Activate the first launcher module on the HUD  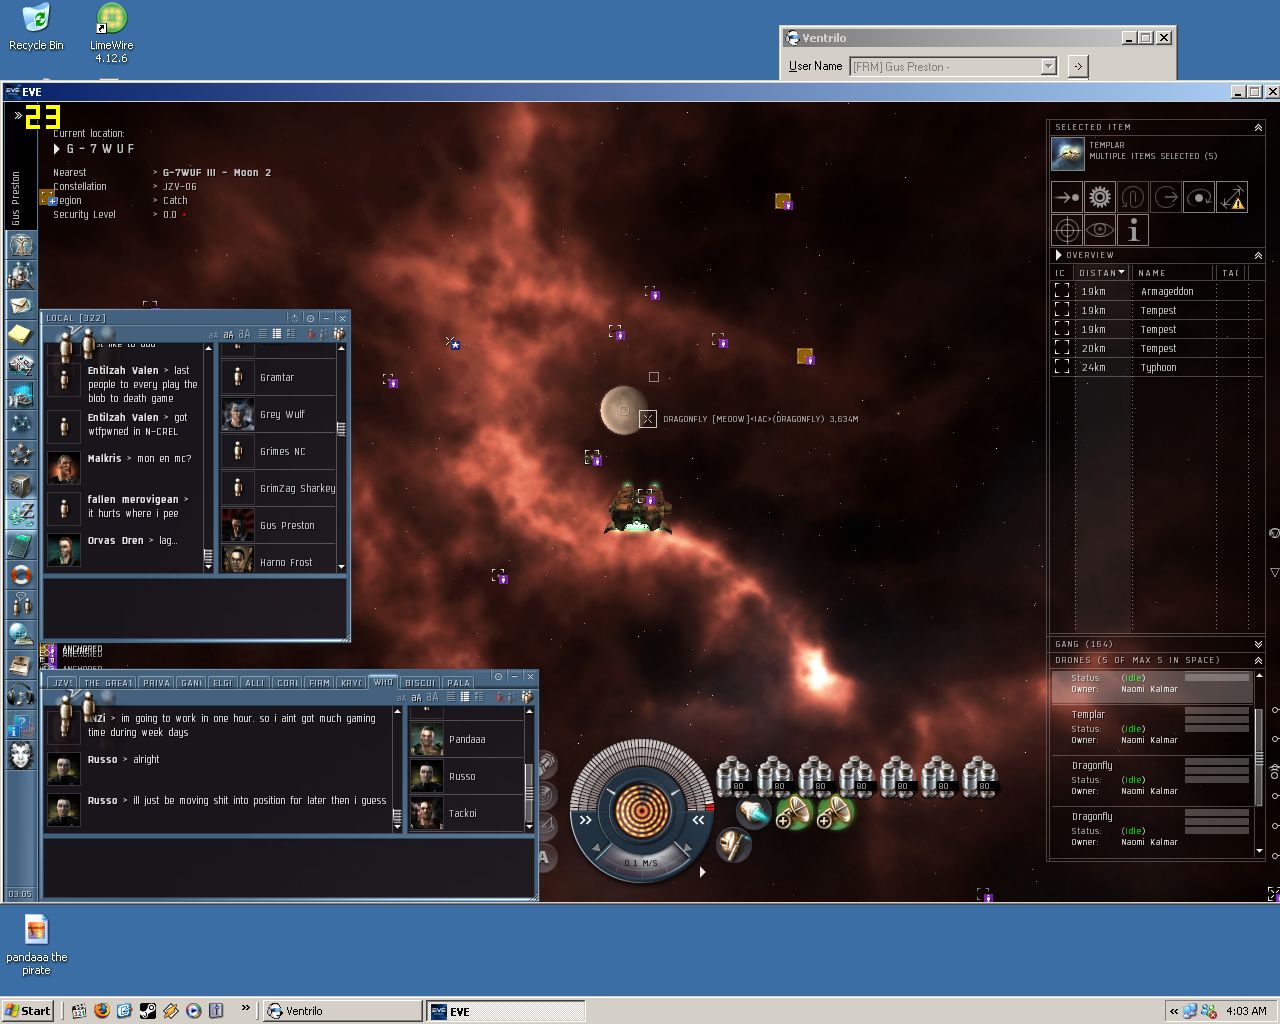[734, 775]
